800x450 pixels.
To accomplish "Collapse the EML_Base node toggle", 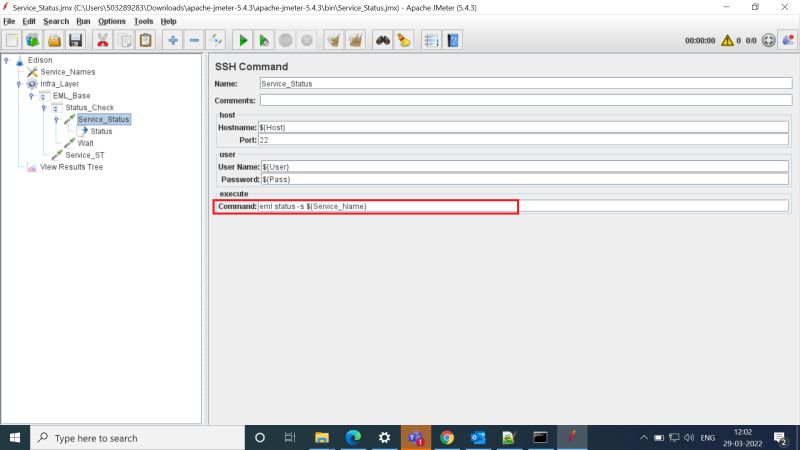I will tap(31, 96).
